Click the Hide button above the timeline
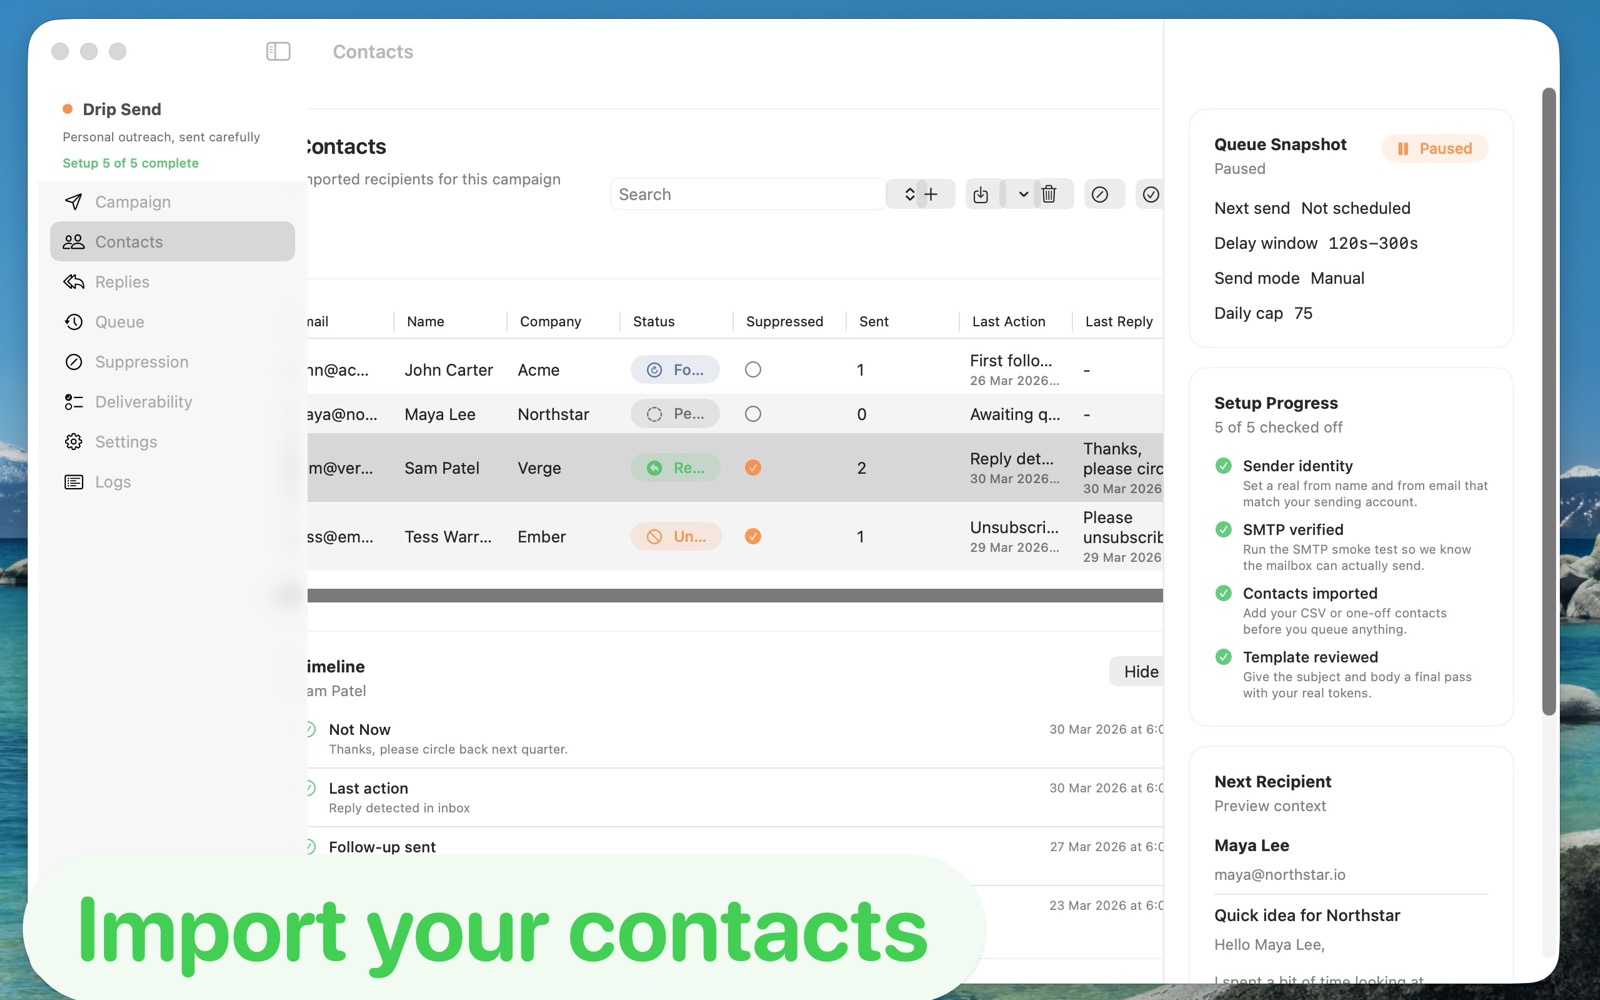 pyautogui.click(x=1137, y=671)
